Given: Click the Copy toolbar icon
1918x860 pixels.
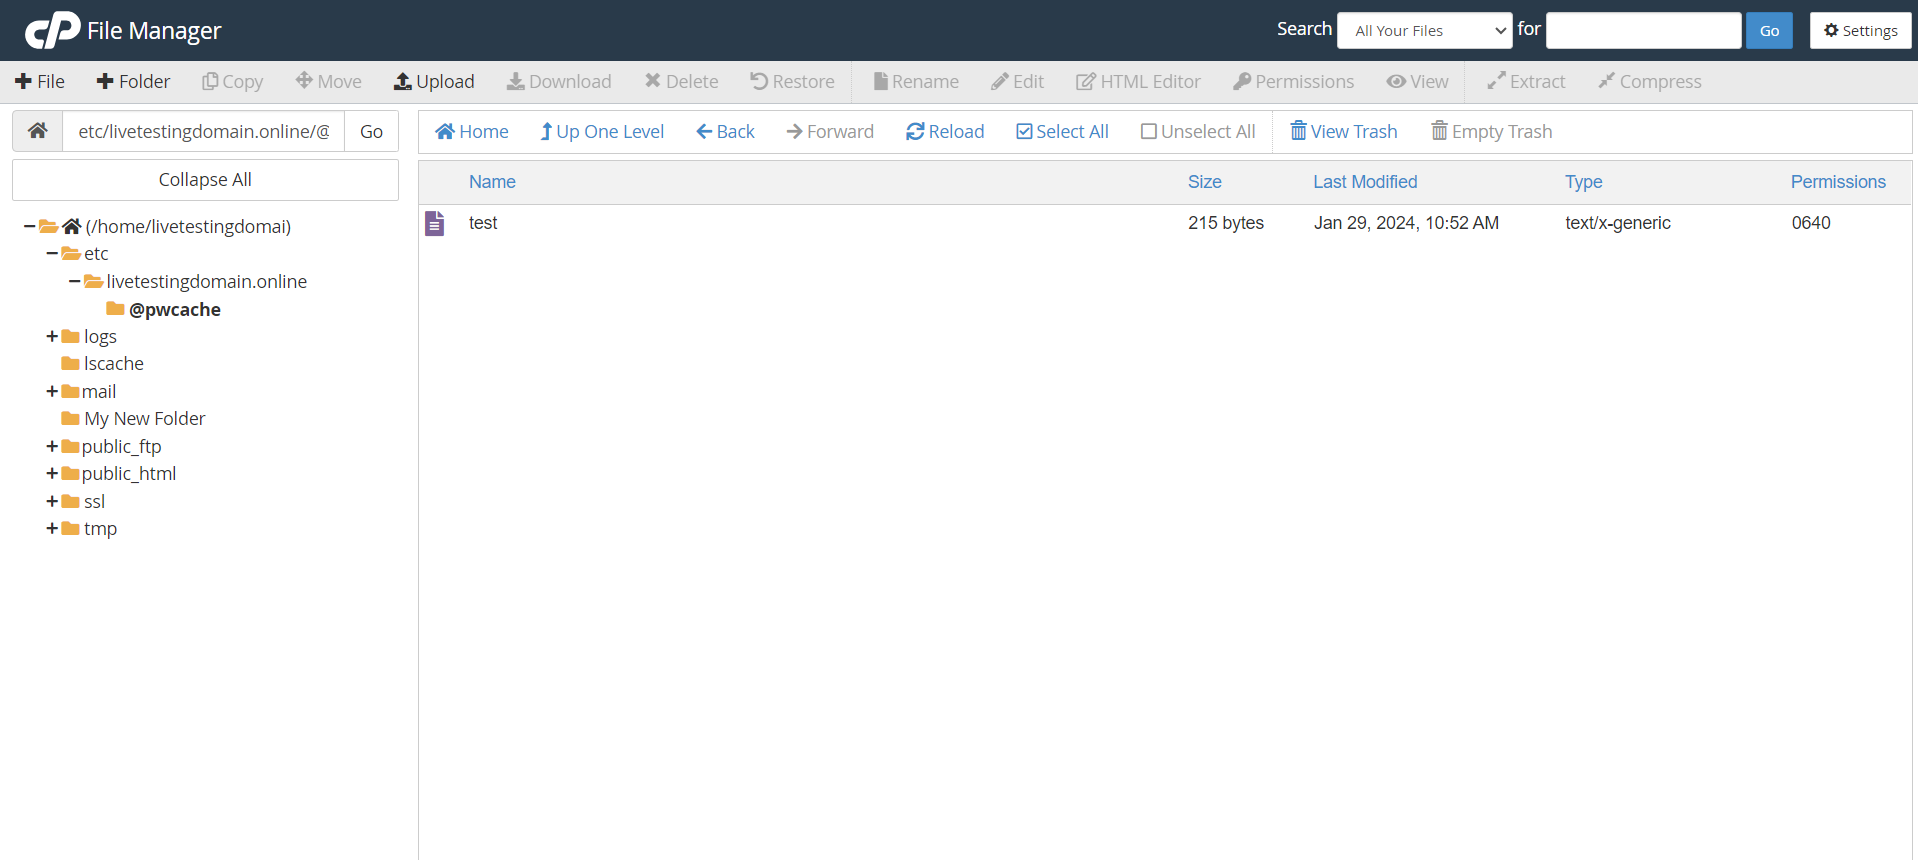Looking at the screenshot, I should pyautogui.click(x=210, y=81).
